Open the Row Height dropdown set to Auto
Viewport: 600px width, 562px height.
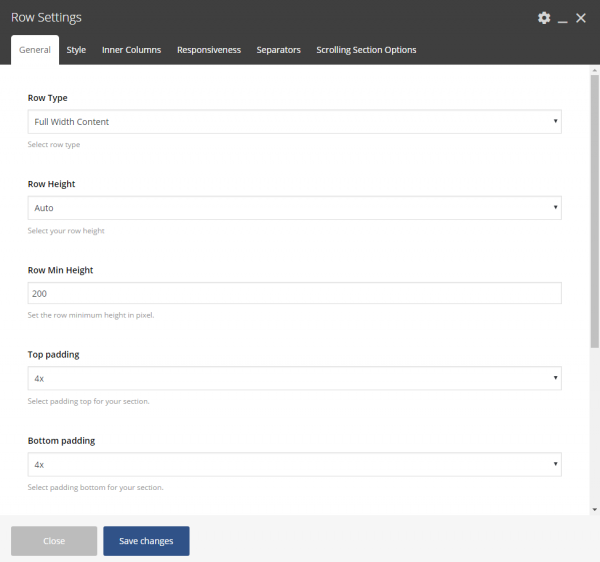294,208
